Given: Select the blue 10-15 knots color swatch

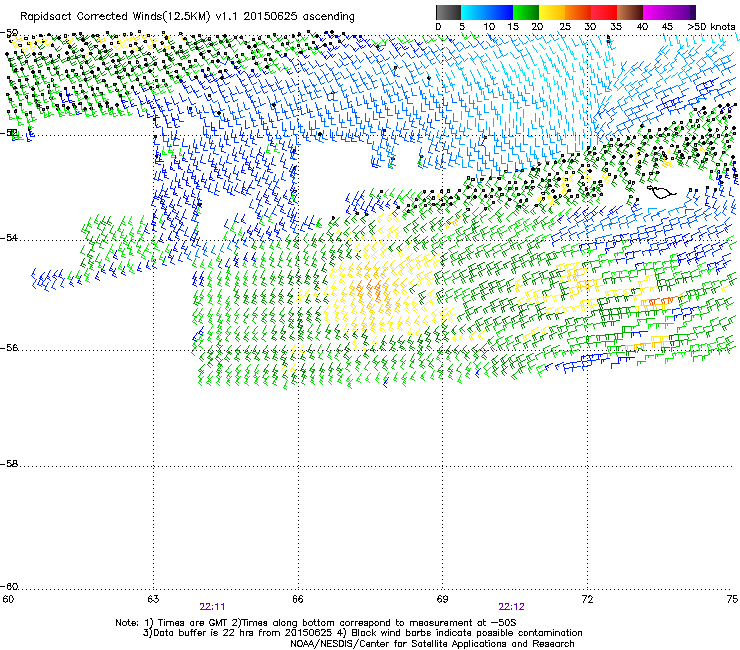Looking at the screenshot, I should coord(500,12).
